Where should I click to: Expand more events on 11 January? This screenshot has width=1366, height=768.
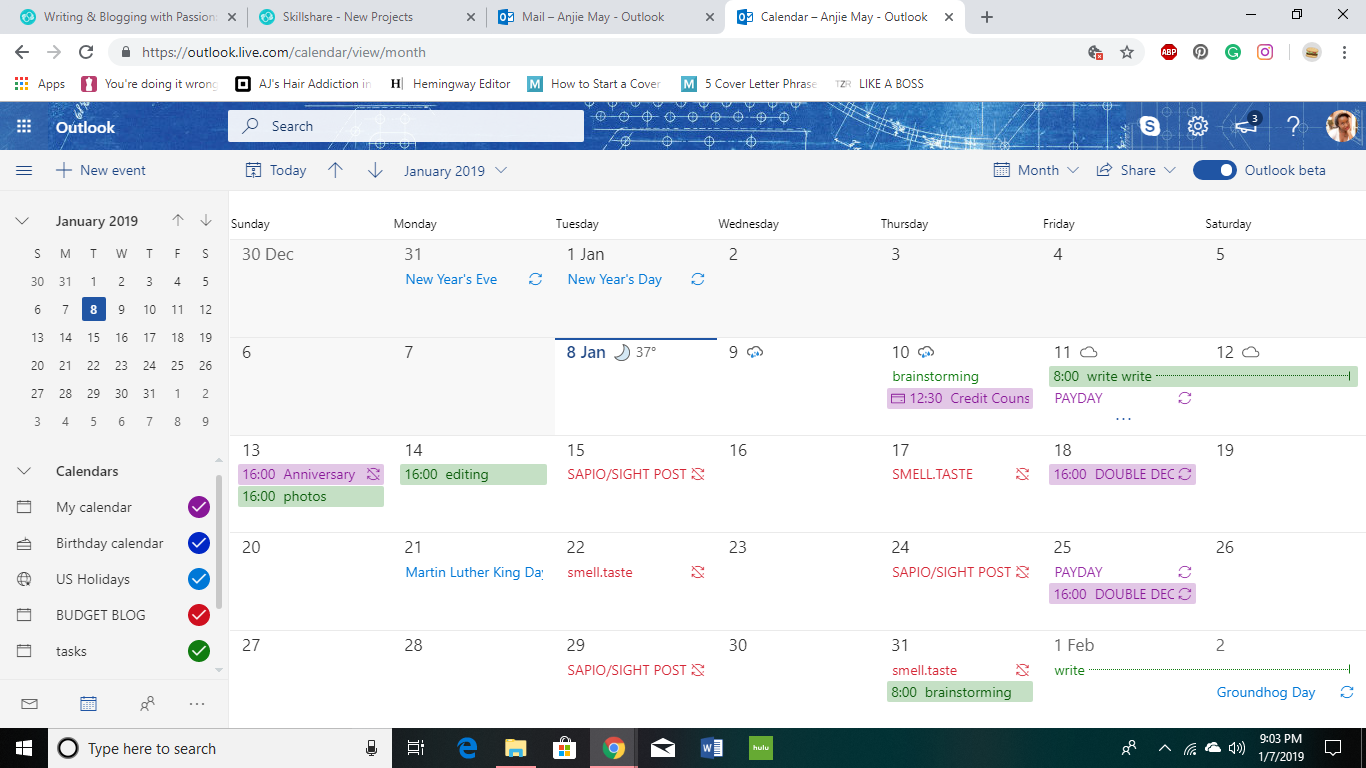[x=1123, y=419]
